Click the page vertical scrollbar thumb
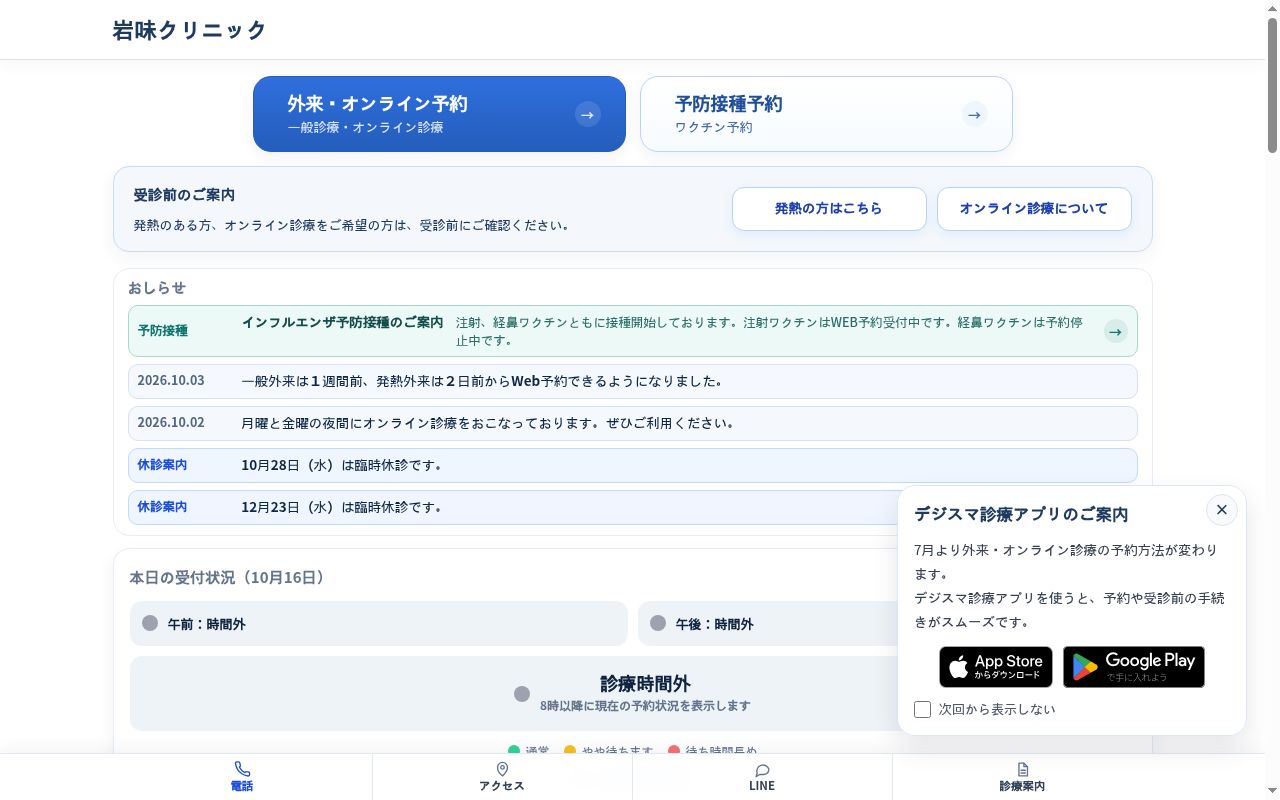 pyautogui.click(x=1273, y=85)
